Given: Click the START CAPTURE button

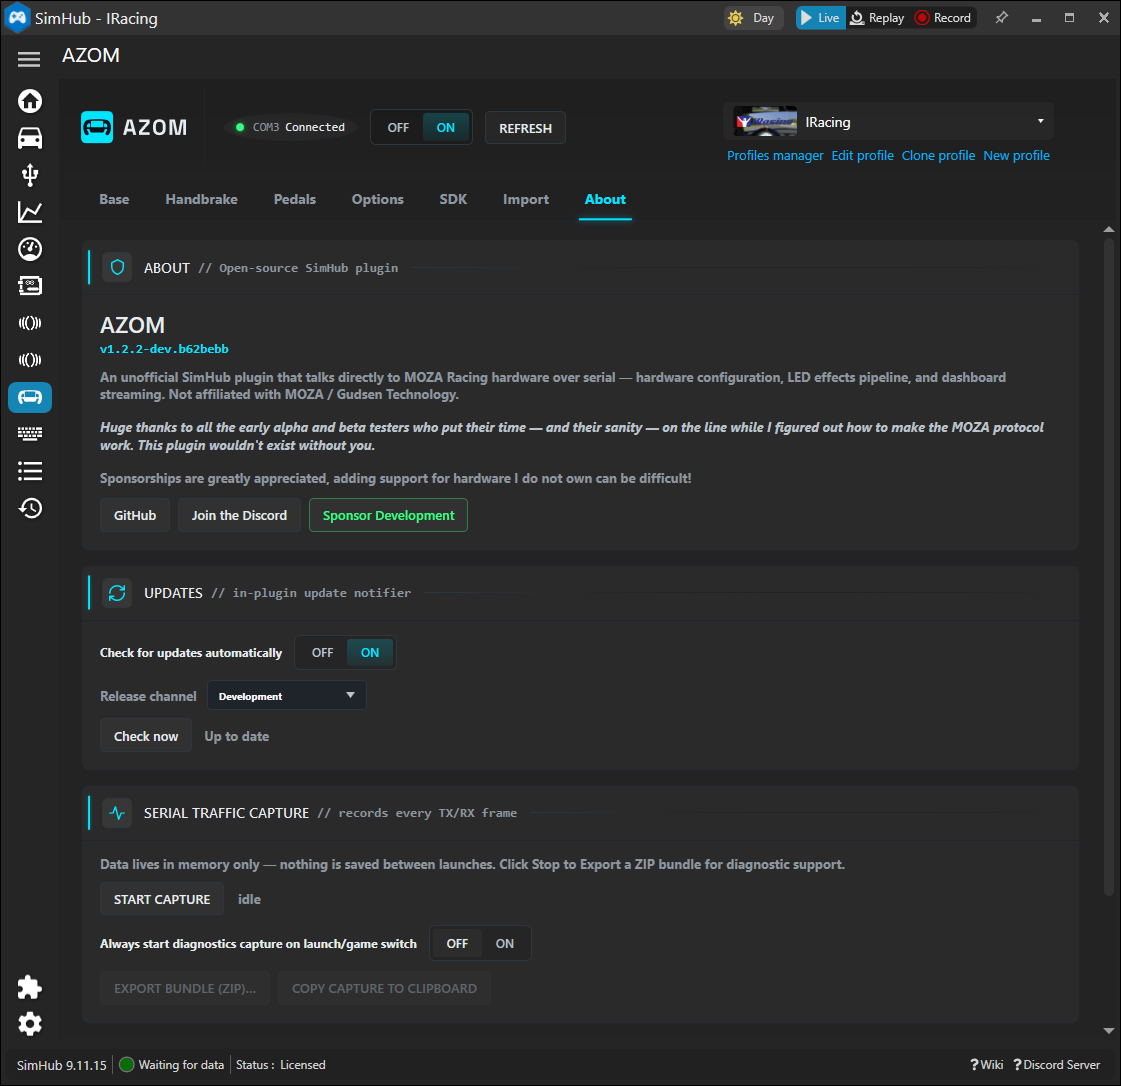Looking at the screenshot, I should (x=162, y=899).
